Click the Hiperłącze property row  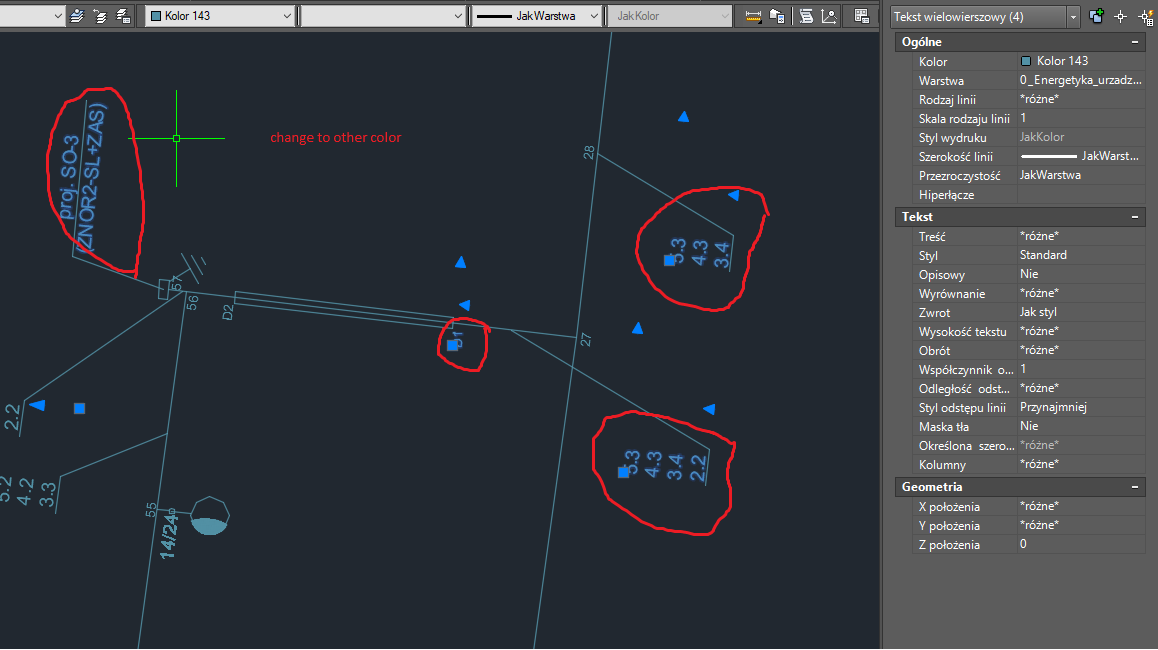1080,194
